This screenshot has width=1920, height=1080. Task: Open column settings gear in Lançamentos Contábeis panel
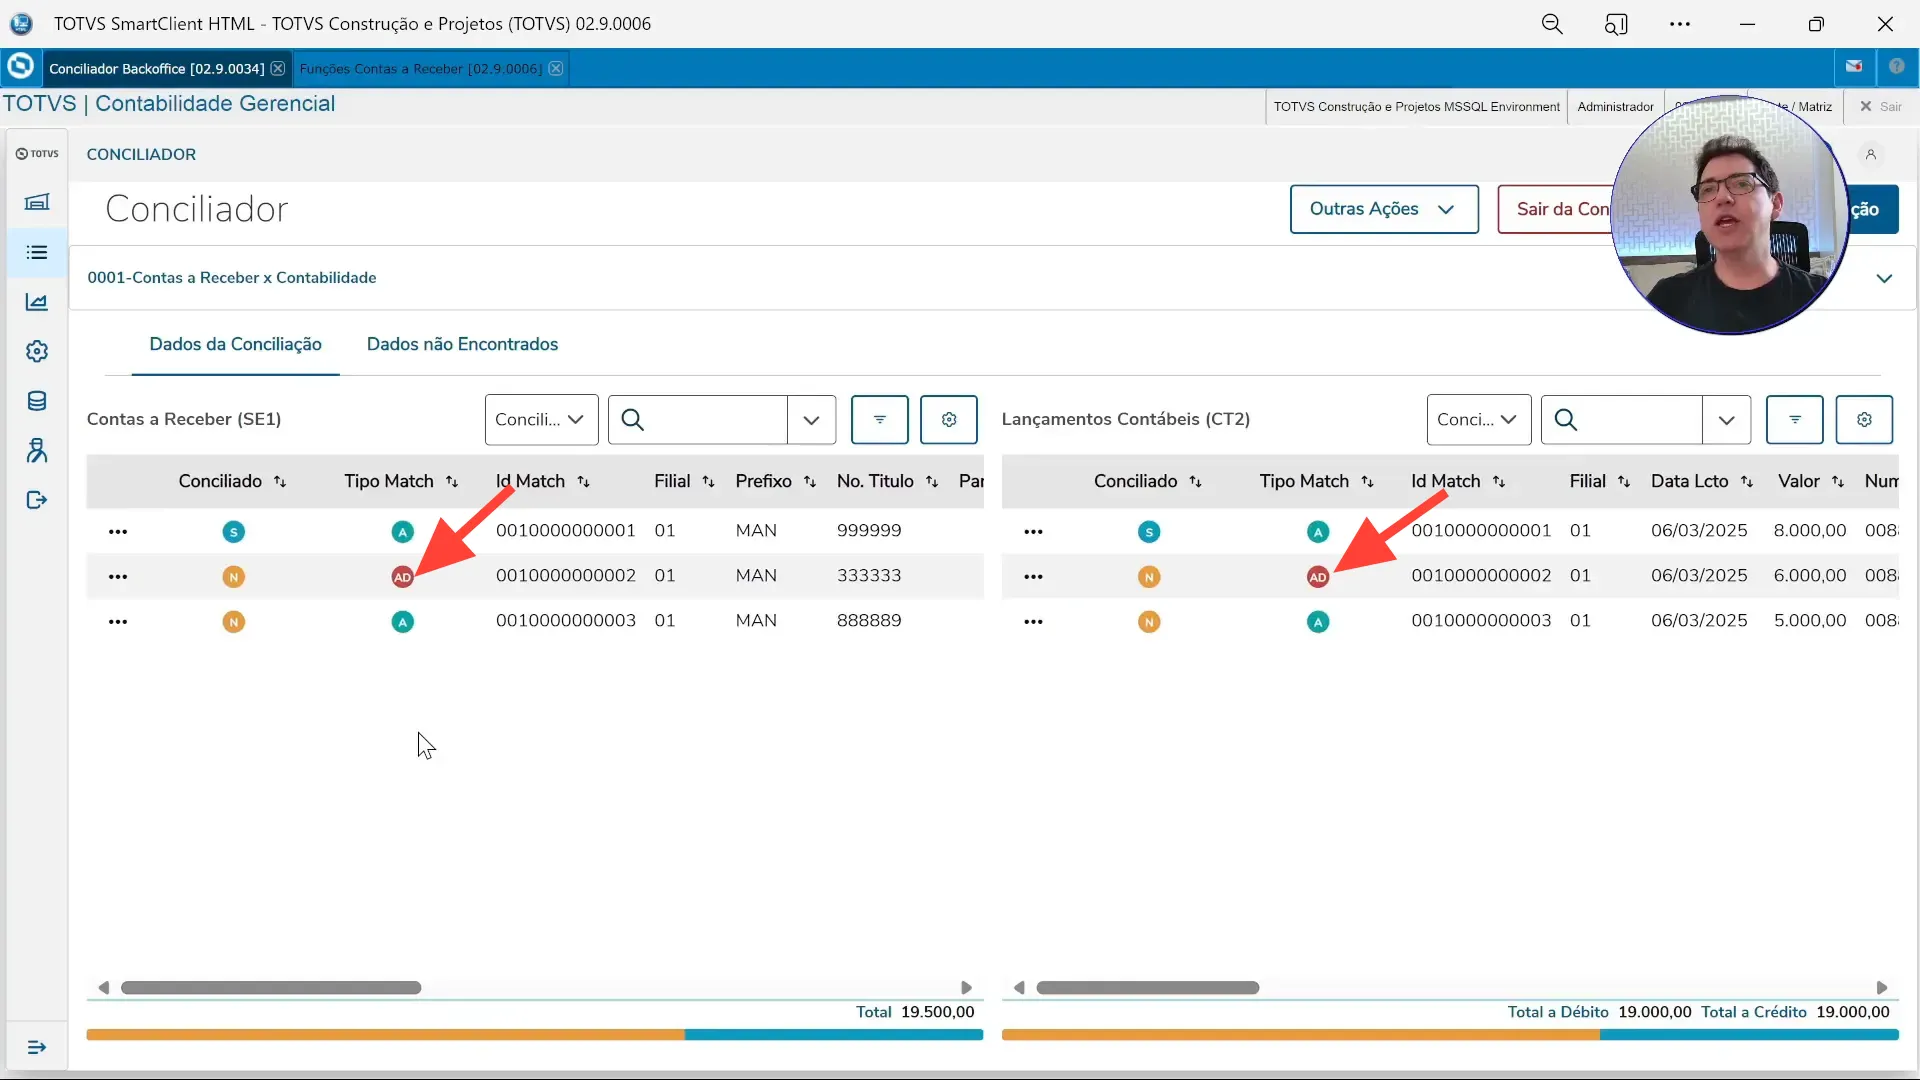pos(1863,420)
